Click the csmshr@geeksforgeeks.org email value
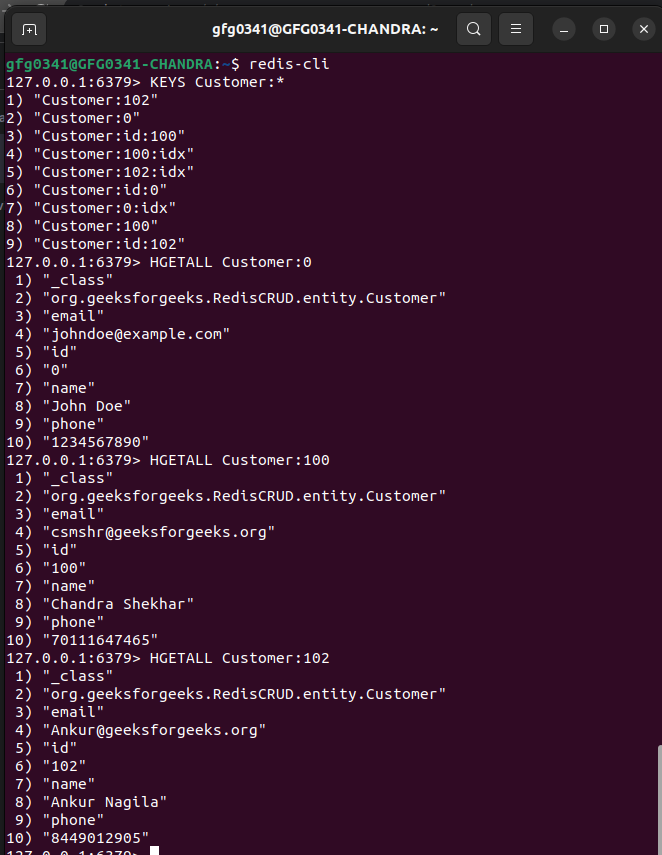662x855 pixels. point(159,532)
